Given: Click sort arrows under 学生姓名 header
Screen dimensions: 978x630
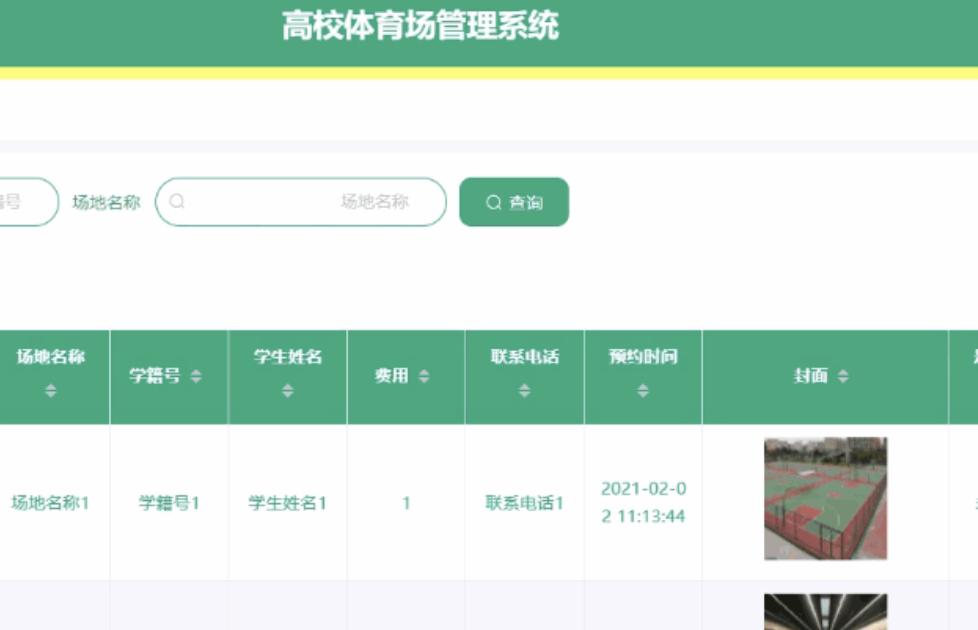Looking at the screenshot, I should tap(288, 391).
